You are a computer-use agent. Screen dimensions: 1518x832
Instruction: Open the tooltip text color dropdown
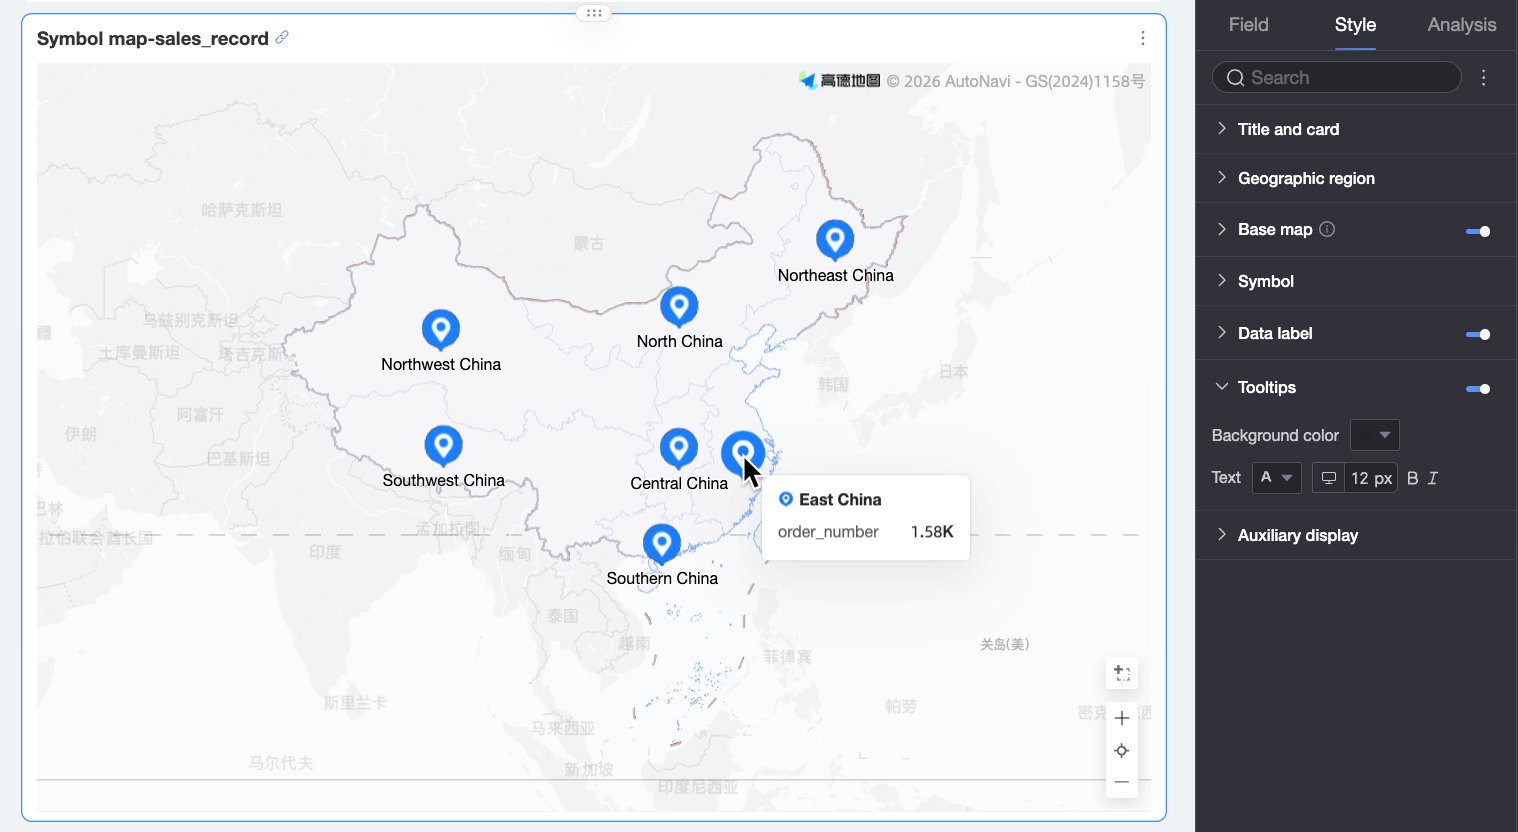1277,478
